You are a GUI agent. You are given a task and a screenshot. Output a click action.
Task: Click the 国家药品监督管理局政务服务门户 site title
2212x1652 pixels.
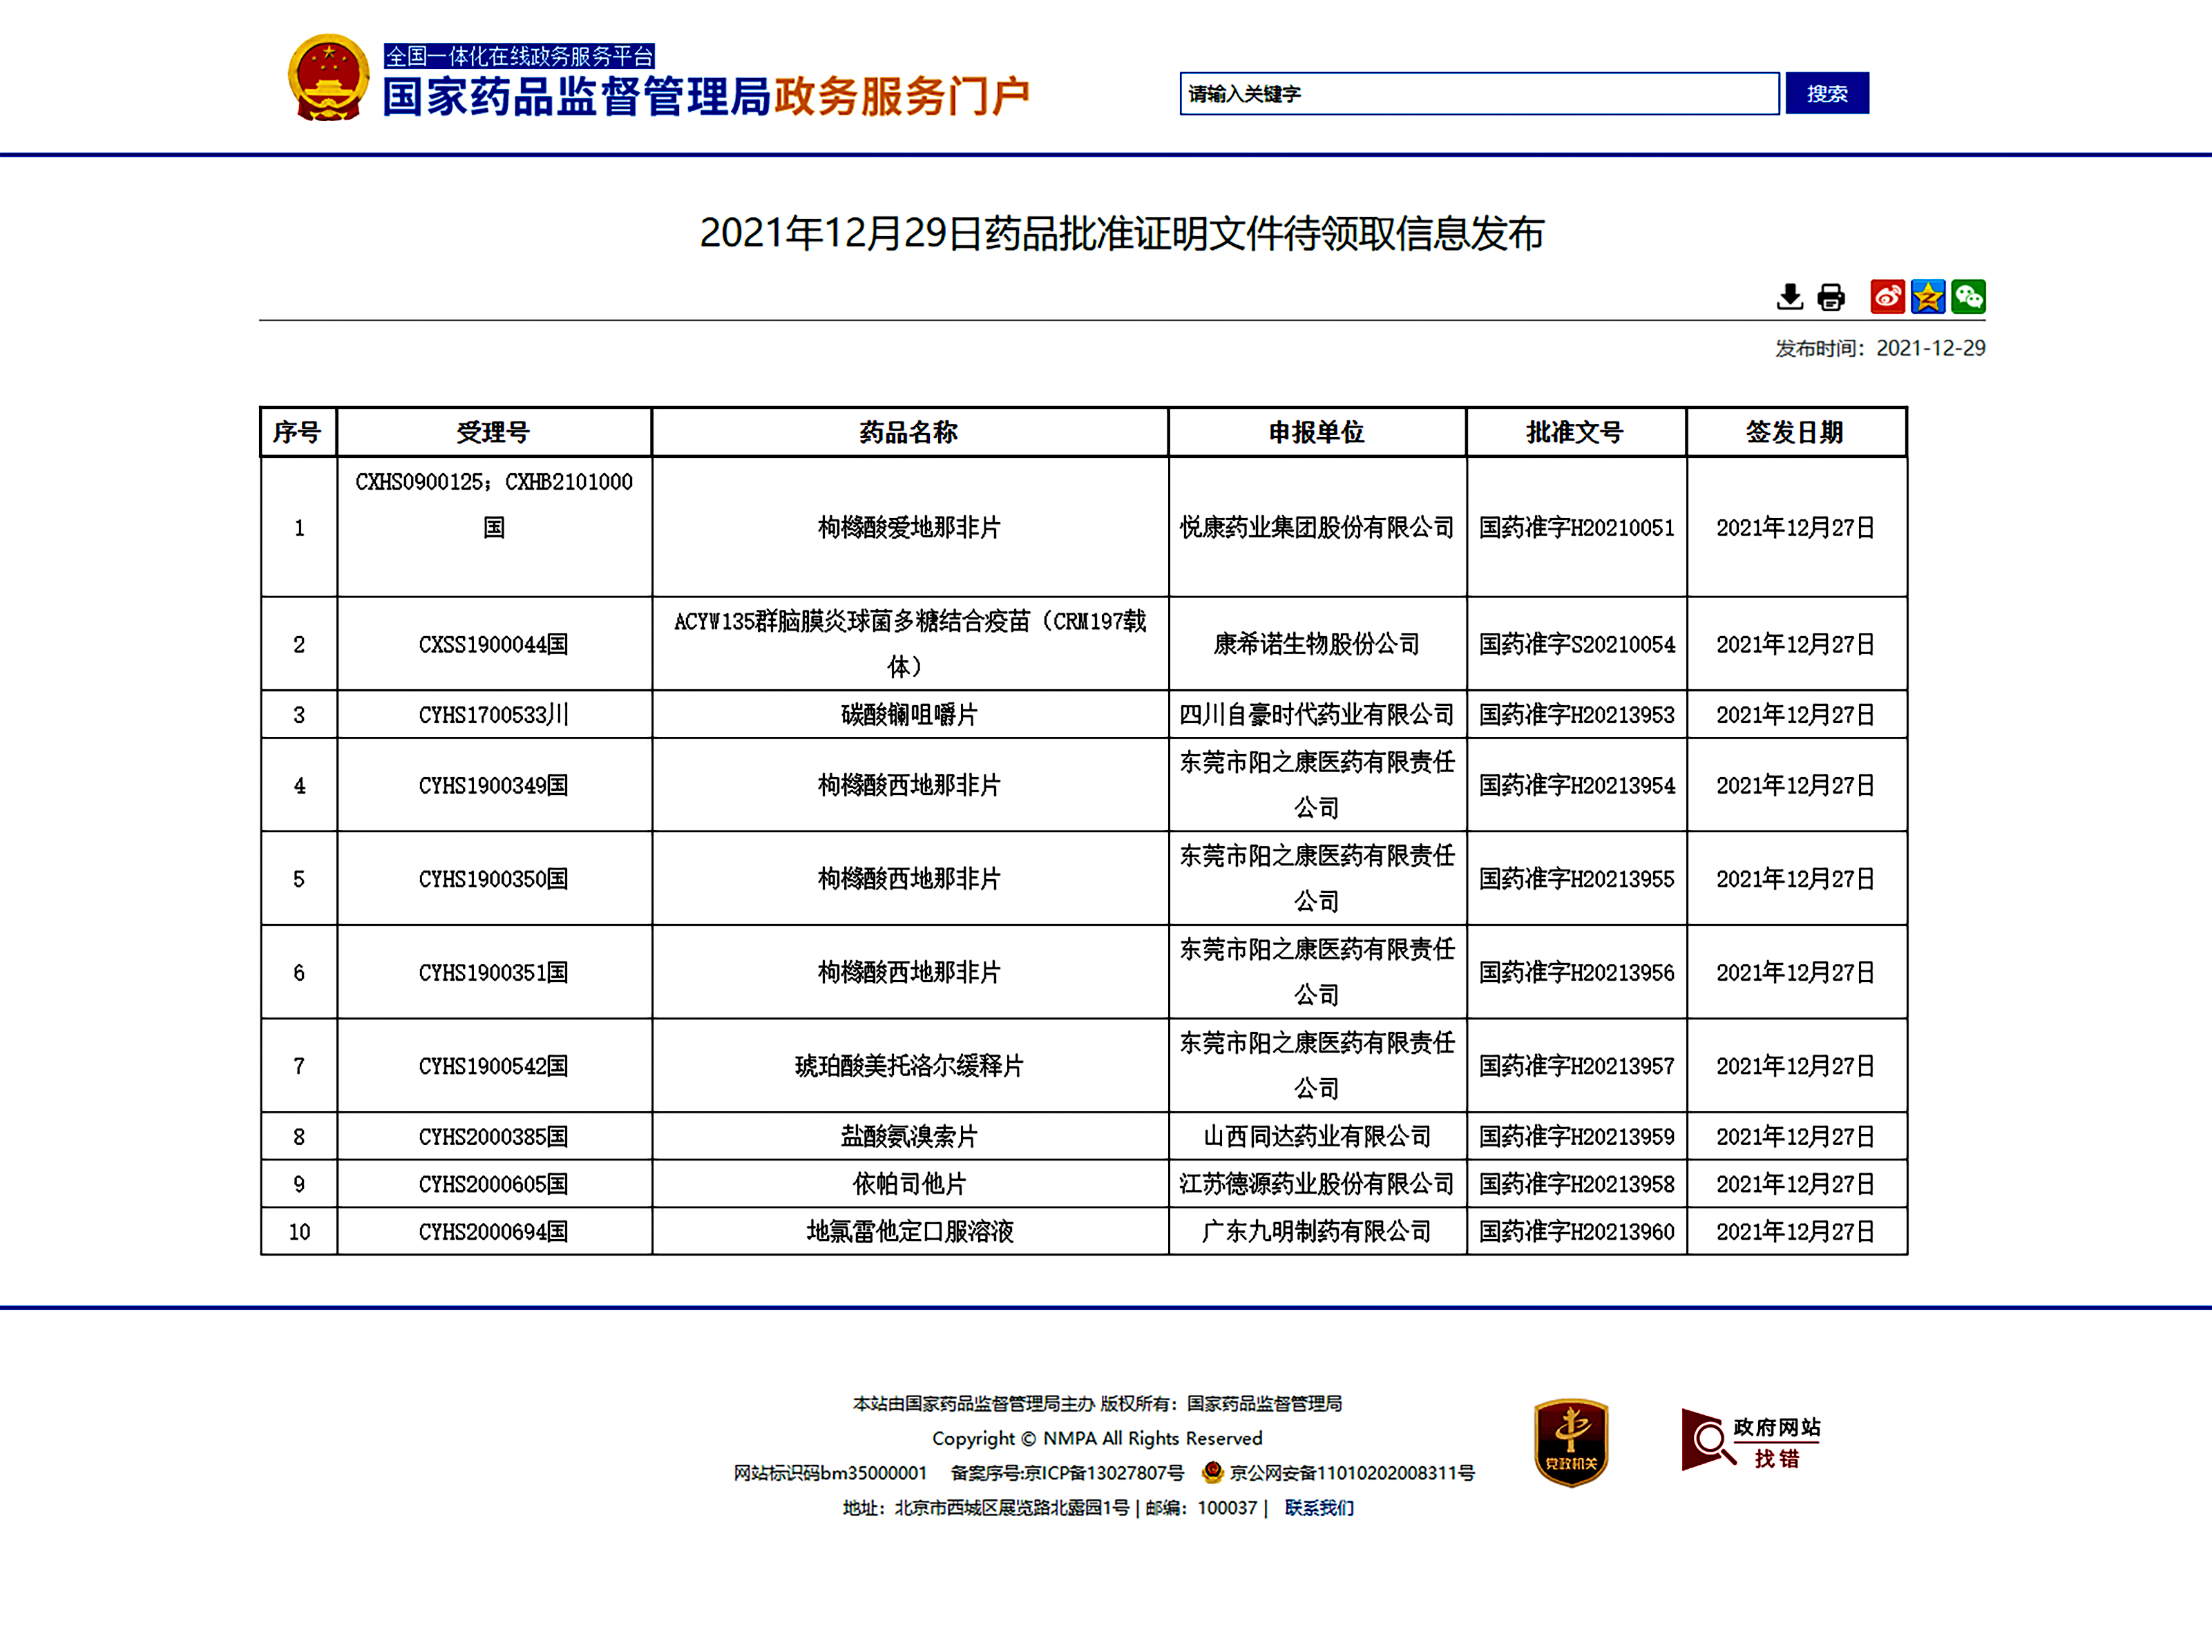point(706,97)
